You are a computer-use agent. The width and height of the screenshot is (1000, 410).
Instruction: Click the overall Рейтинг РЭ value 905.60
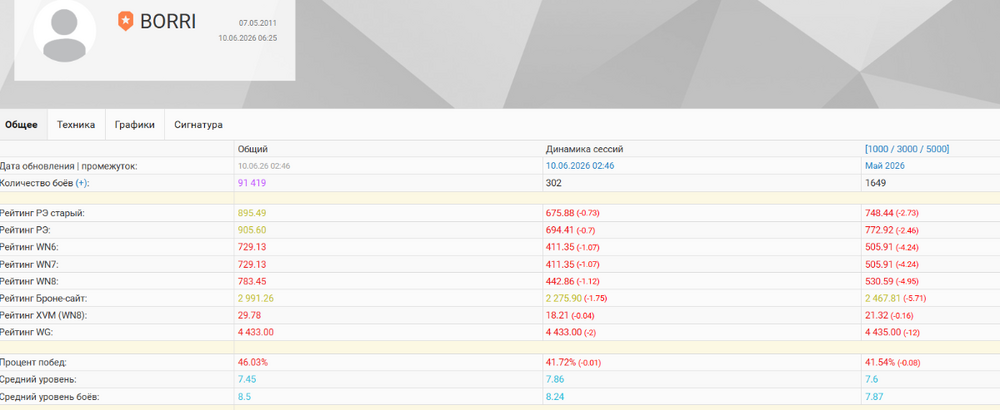click(252, 230)
